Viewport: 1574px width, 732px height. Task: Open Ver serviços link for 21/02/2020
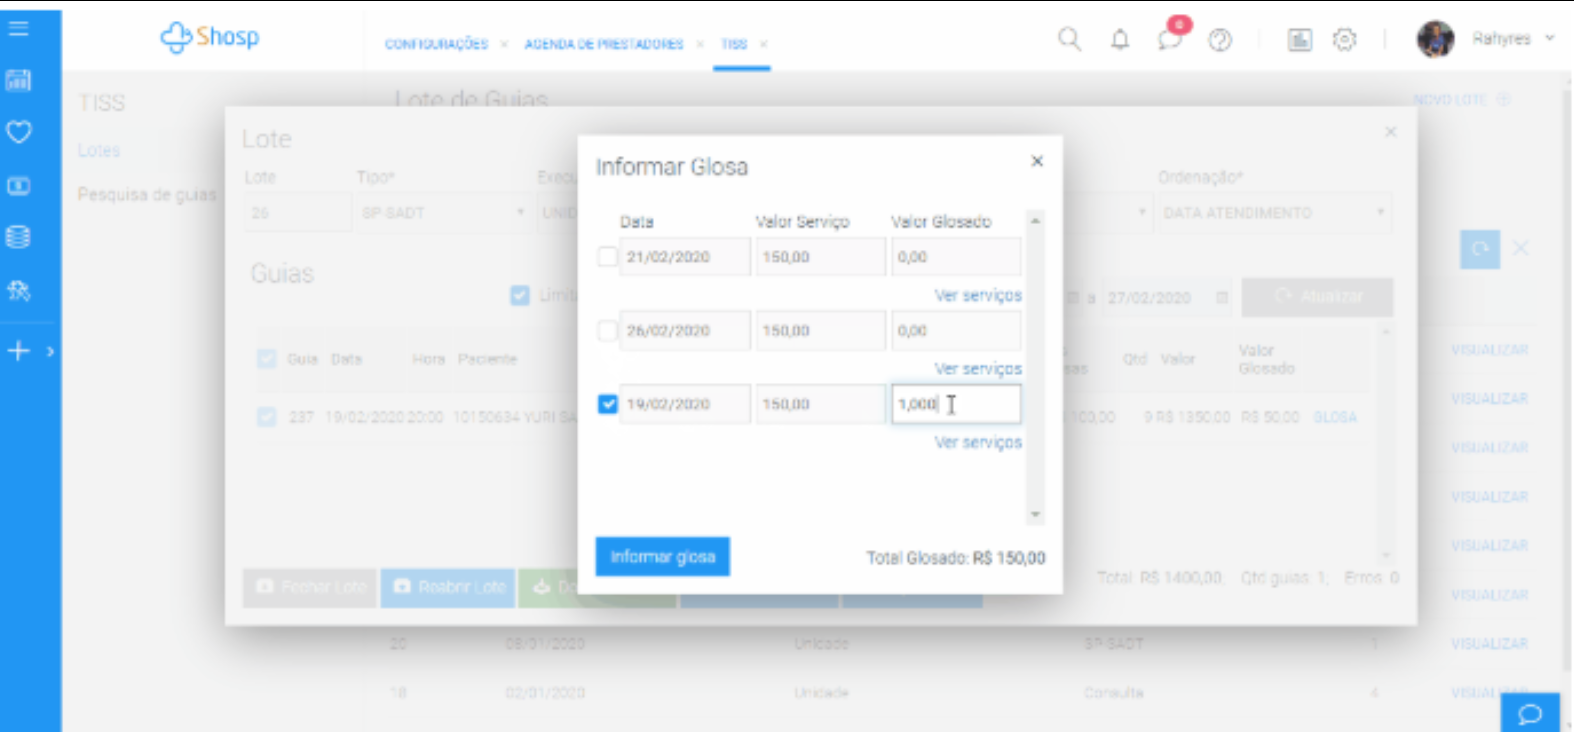[x=977, y=296]
